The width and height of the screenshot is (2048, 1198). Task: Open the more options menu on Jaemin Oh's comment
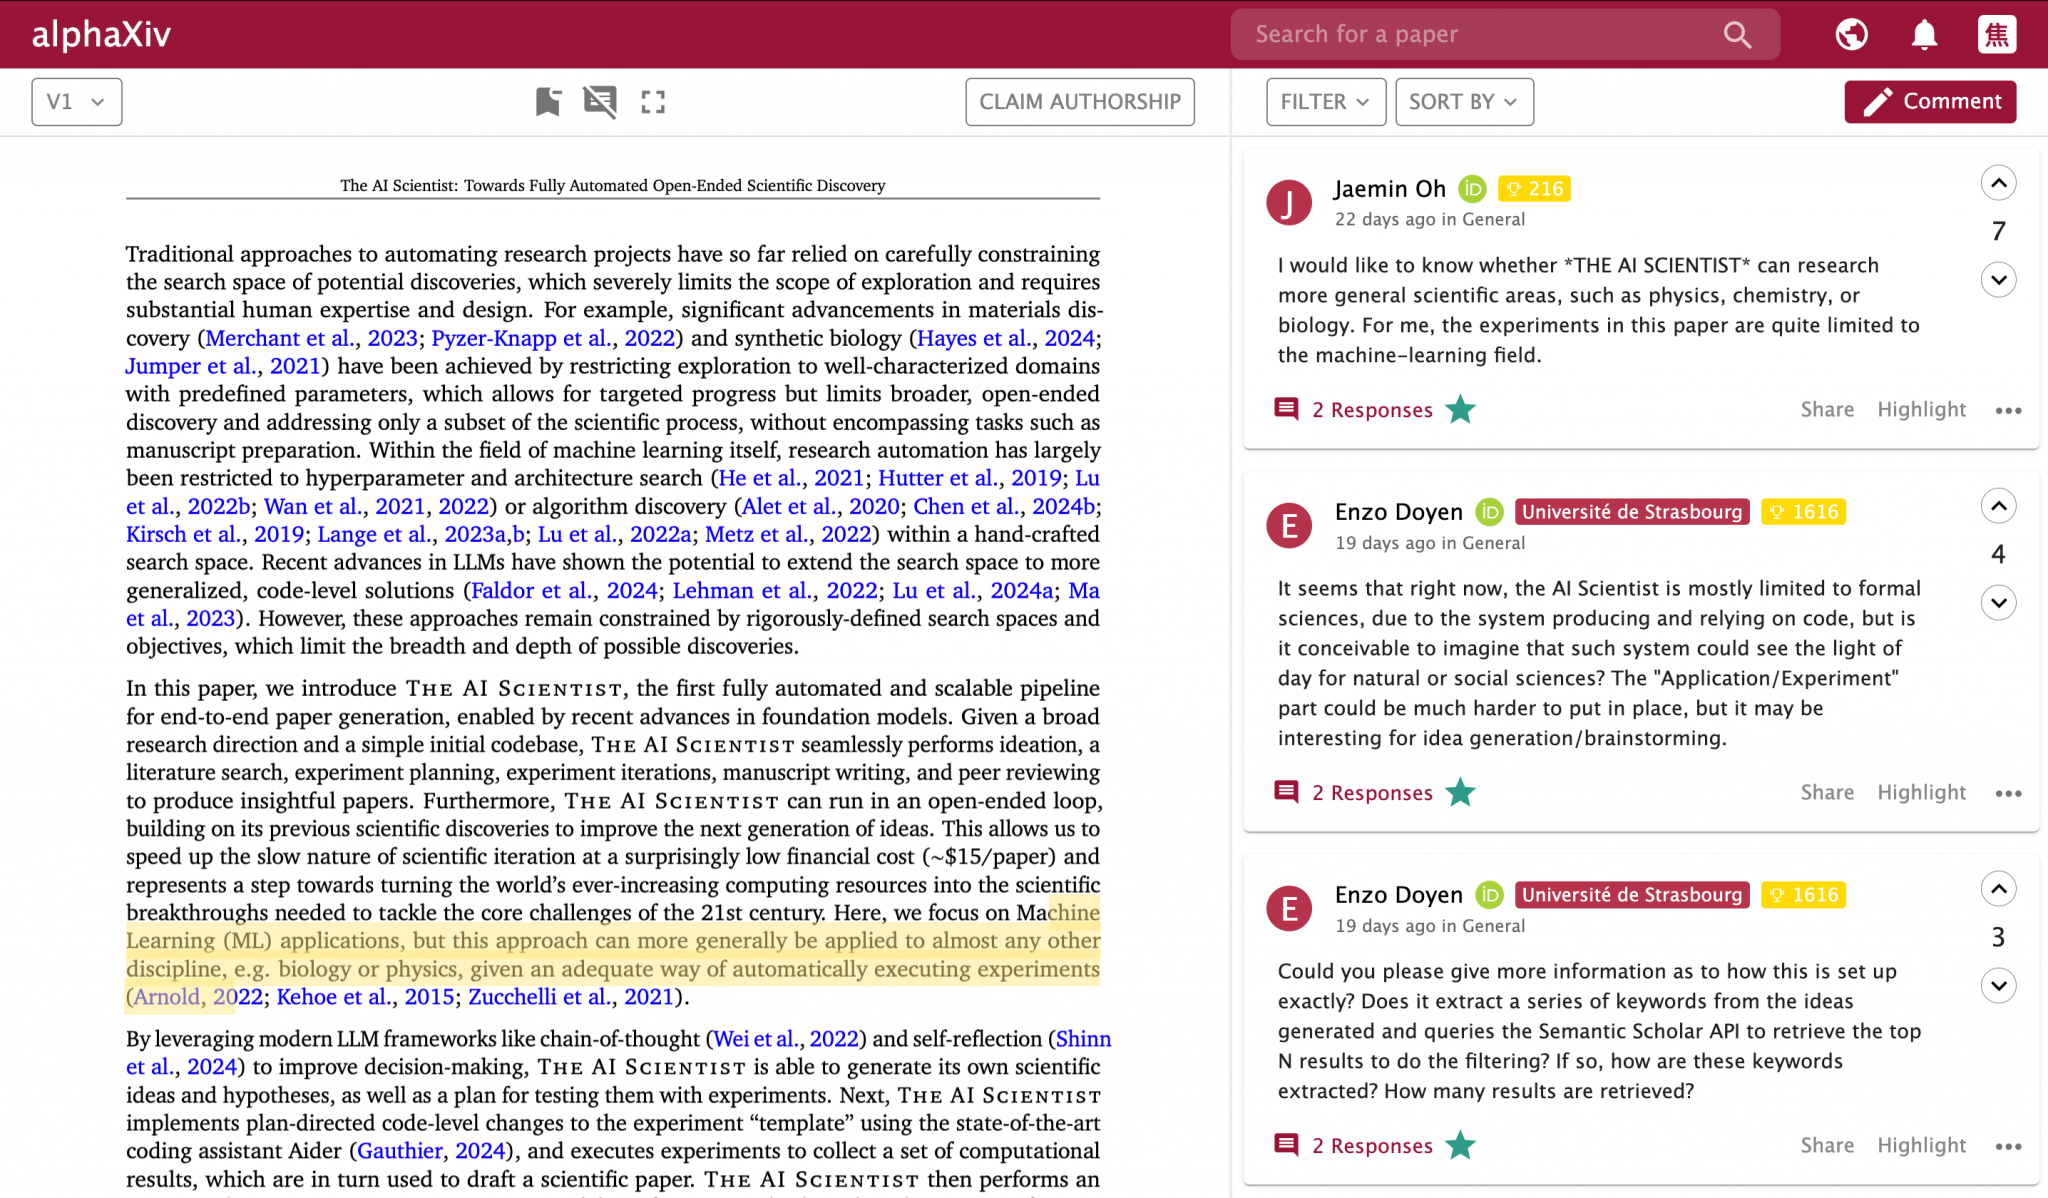pos(2008,410)
